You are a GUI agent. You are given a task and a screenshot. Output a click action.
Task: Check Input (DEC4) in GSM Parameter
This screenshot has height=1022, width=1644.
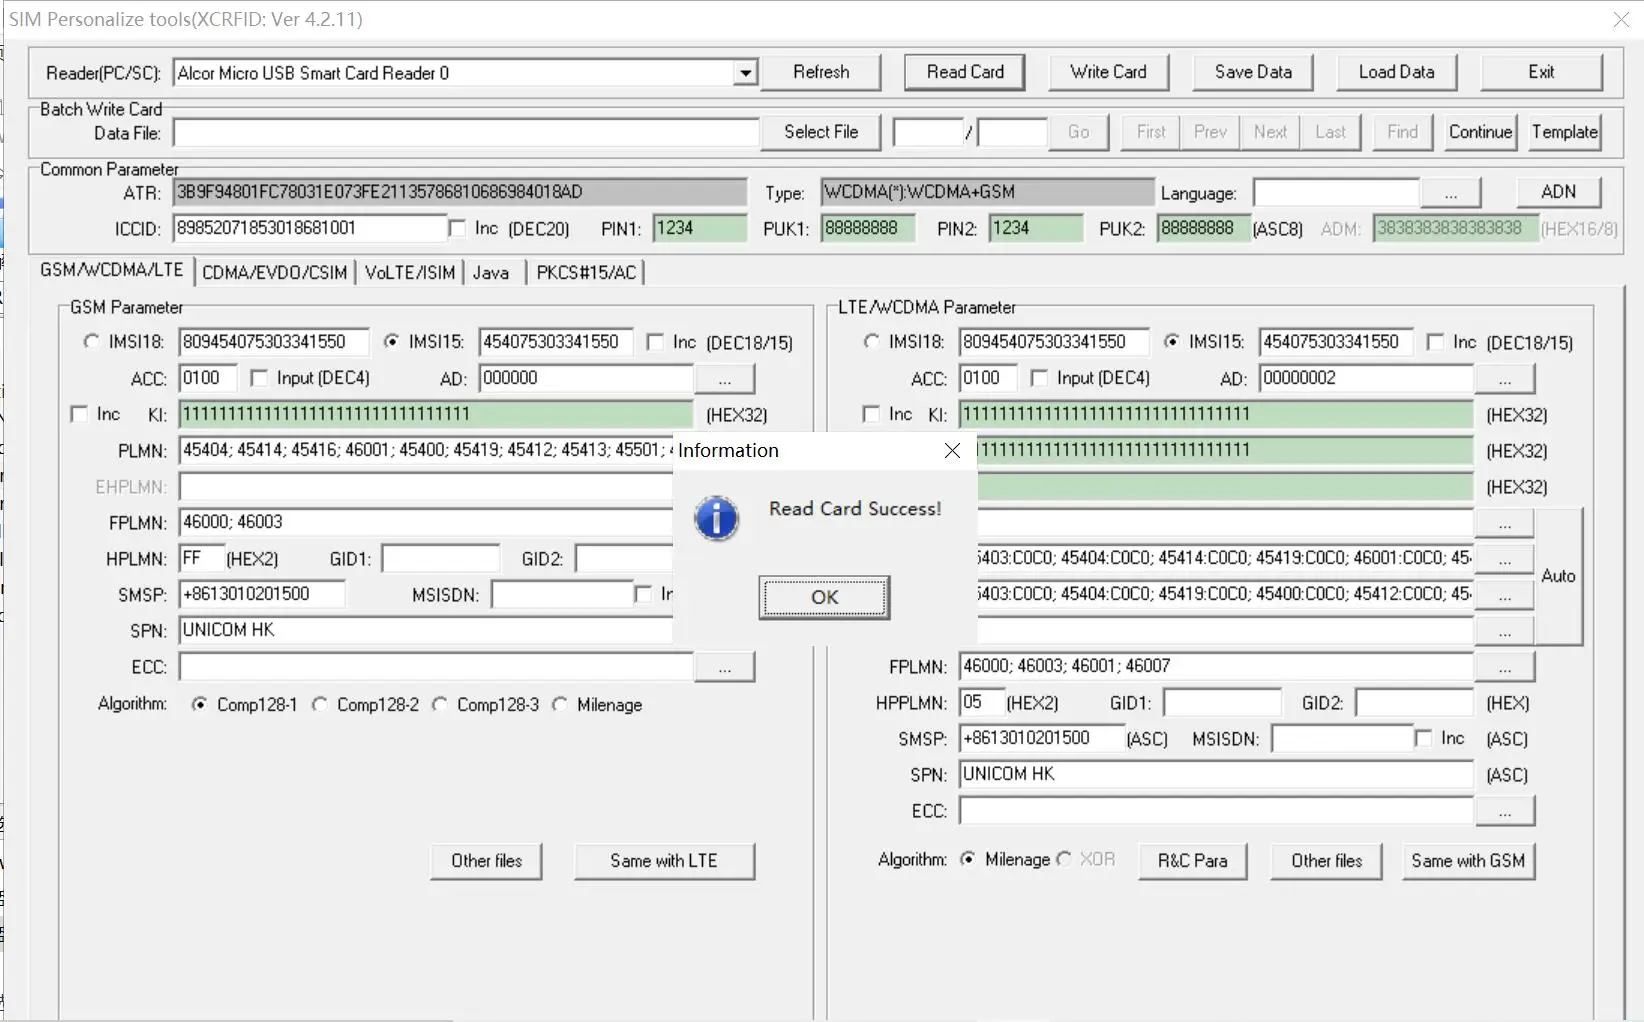[260, 377]
